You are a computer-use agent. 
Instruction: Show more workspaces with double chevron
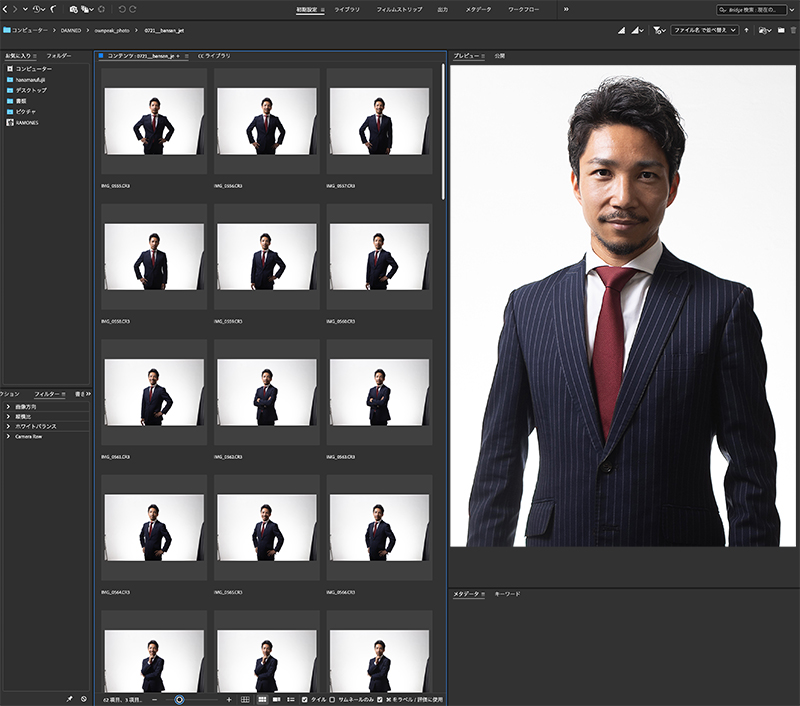coord(566,9)
